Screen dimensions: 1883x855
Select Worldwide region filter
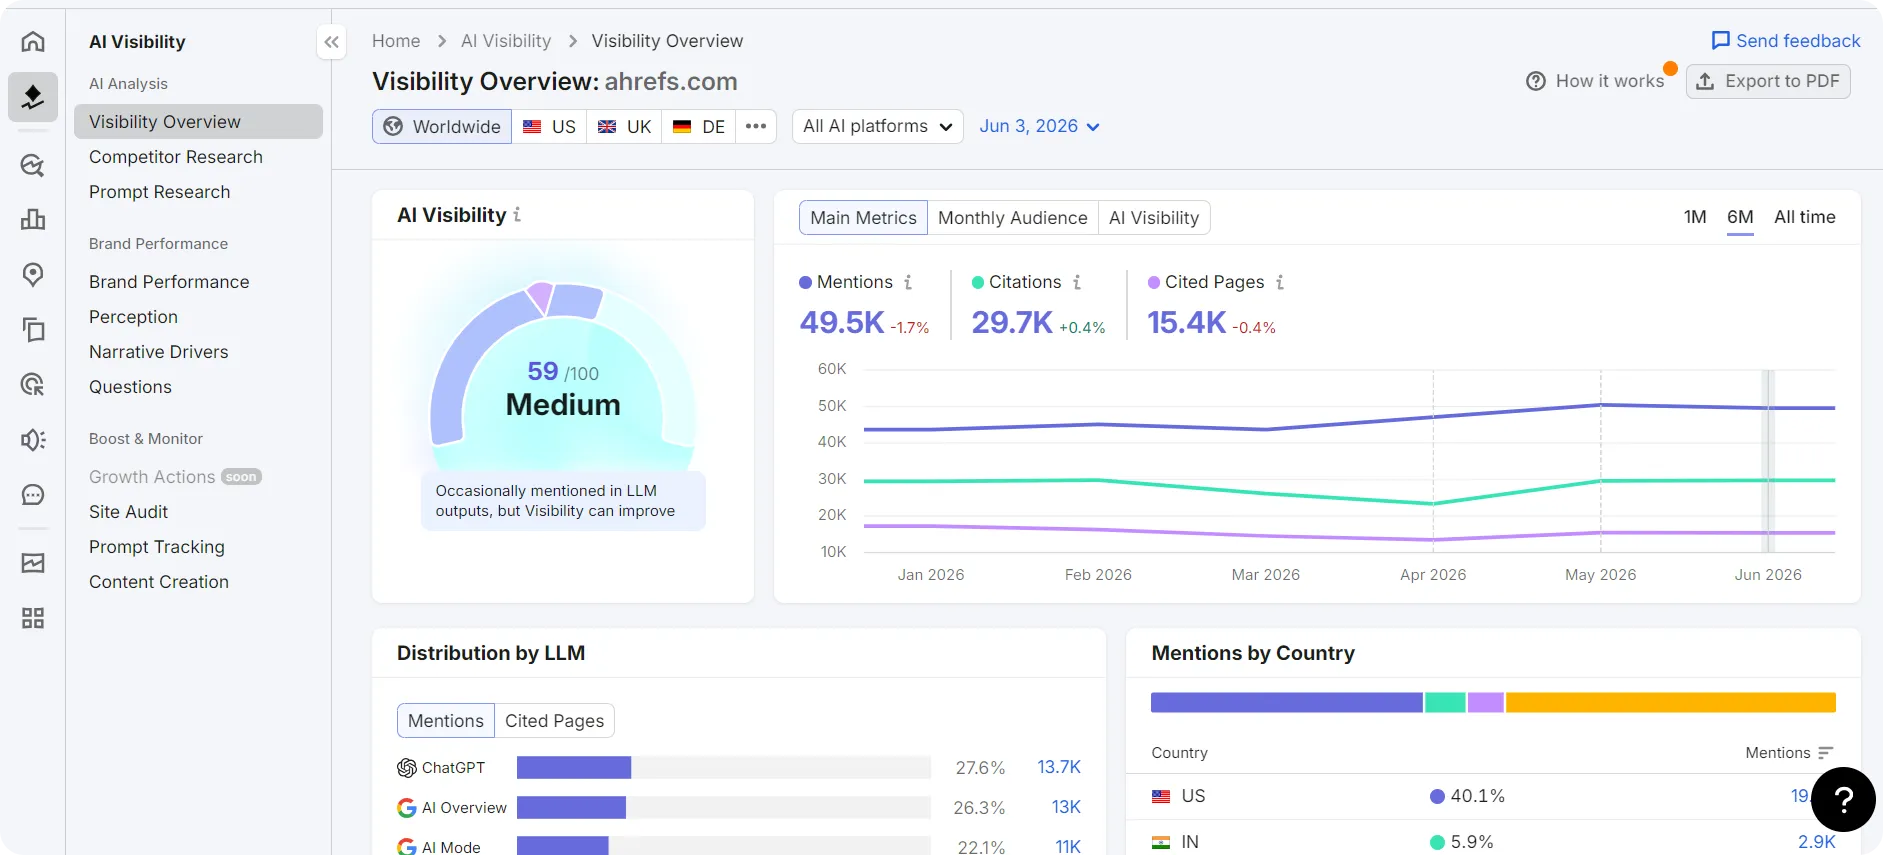tap(442, 127)
